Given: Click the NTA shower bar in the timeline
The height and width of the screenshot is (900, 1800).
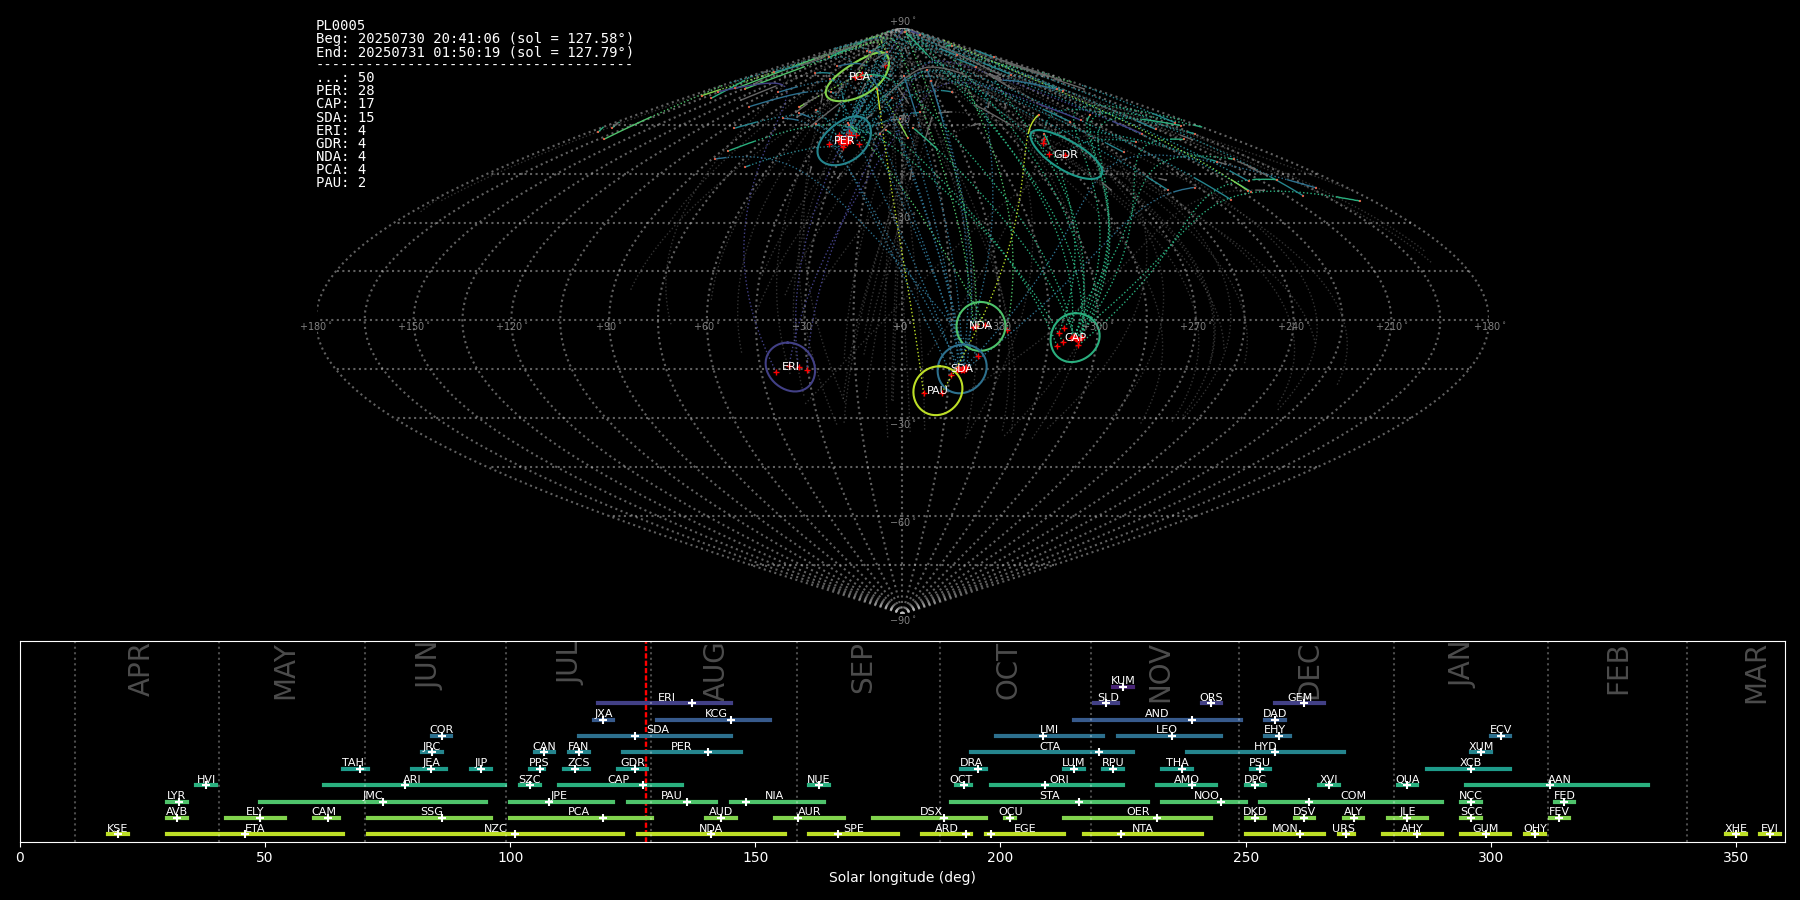Looking at the screenshot, I should 1143,834.
